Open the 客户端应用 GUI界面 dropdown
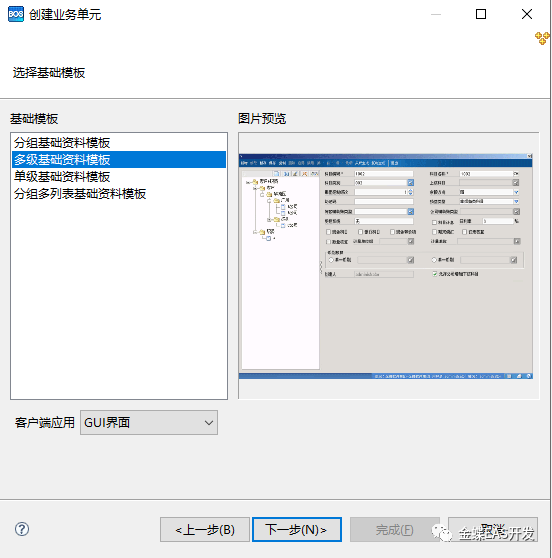Image resolution: width=552 pixels, height=558 pixels. pos(149,422)
